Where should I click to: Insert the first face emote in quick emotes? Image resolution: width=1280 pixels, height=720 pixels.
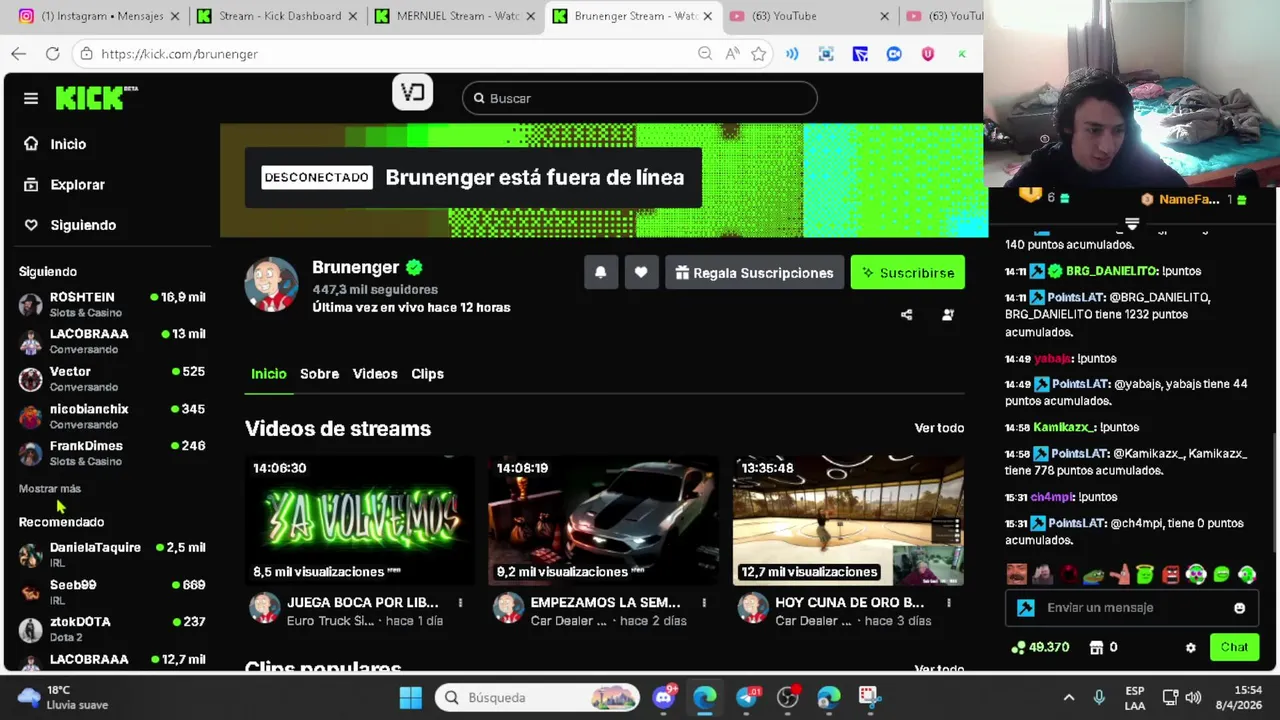(1017, 575)
